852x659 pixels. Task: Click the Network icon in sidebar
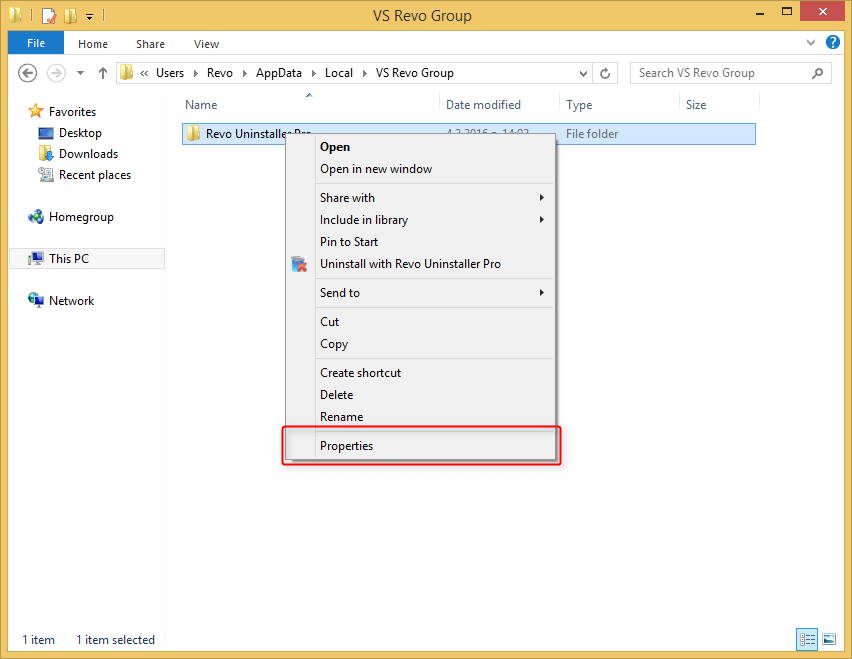coord(36,300)
